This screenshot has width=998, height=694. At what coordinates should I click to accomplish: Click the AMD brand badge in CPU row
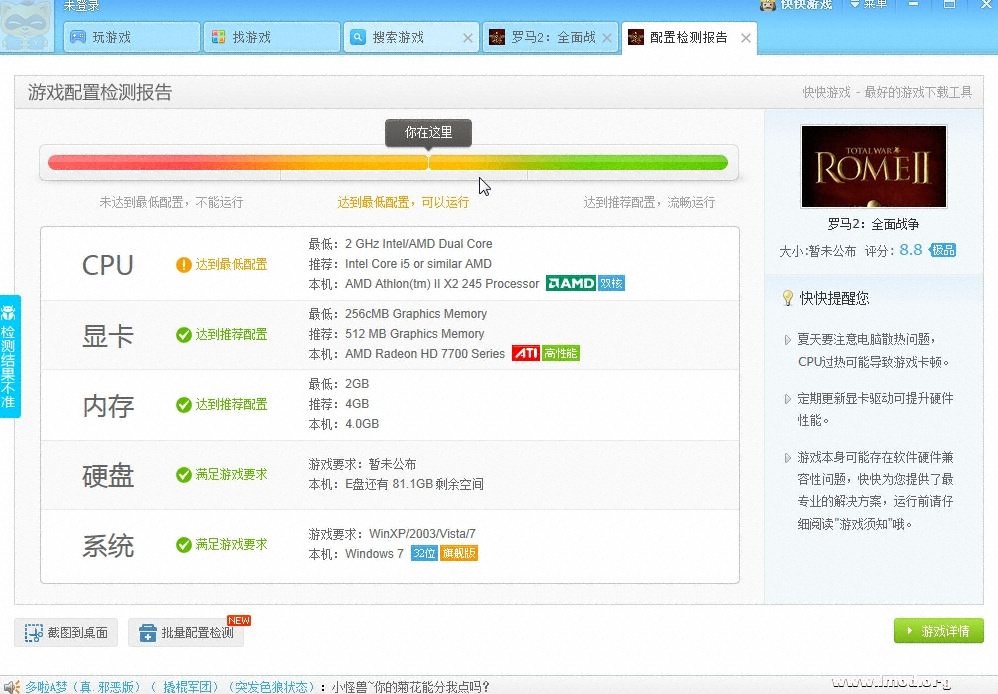tap(571, 284)
